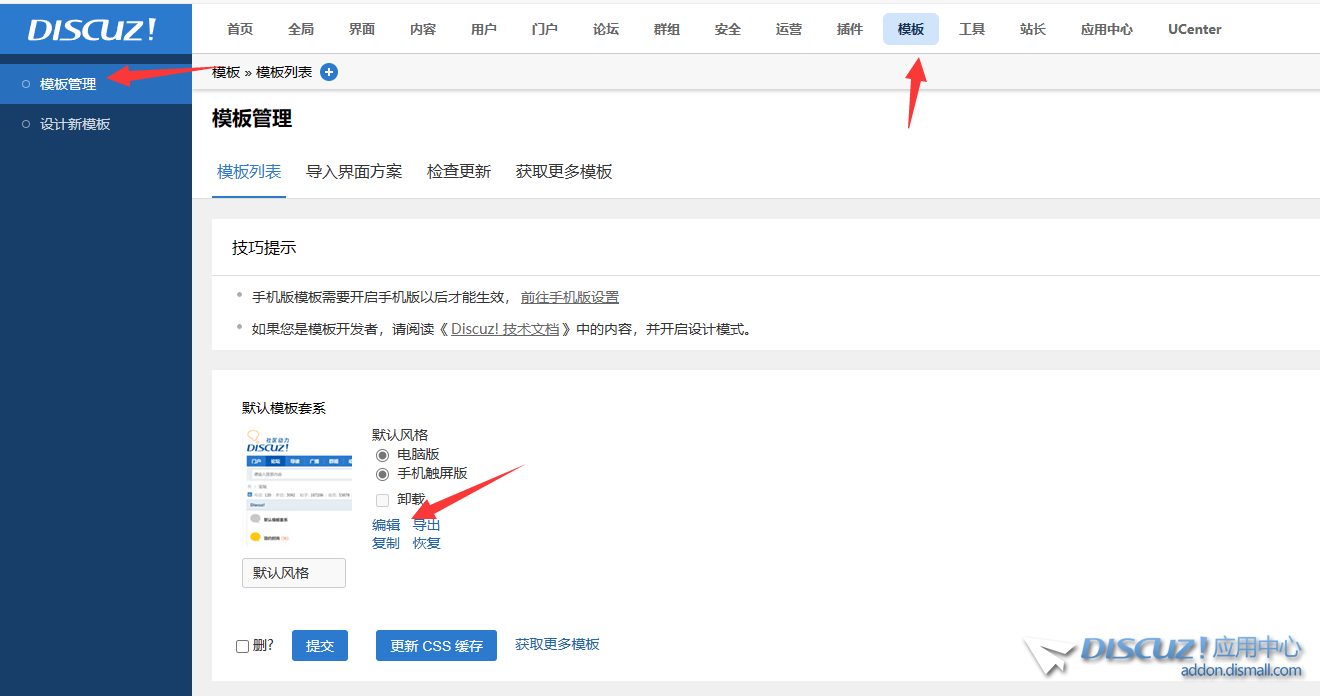Viewport: 1320px width, 696px height.
Task: Follow the 前往手机版设置 link
Action: [570, 297]
